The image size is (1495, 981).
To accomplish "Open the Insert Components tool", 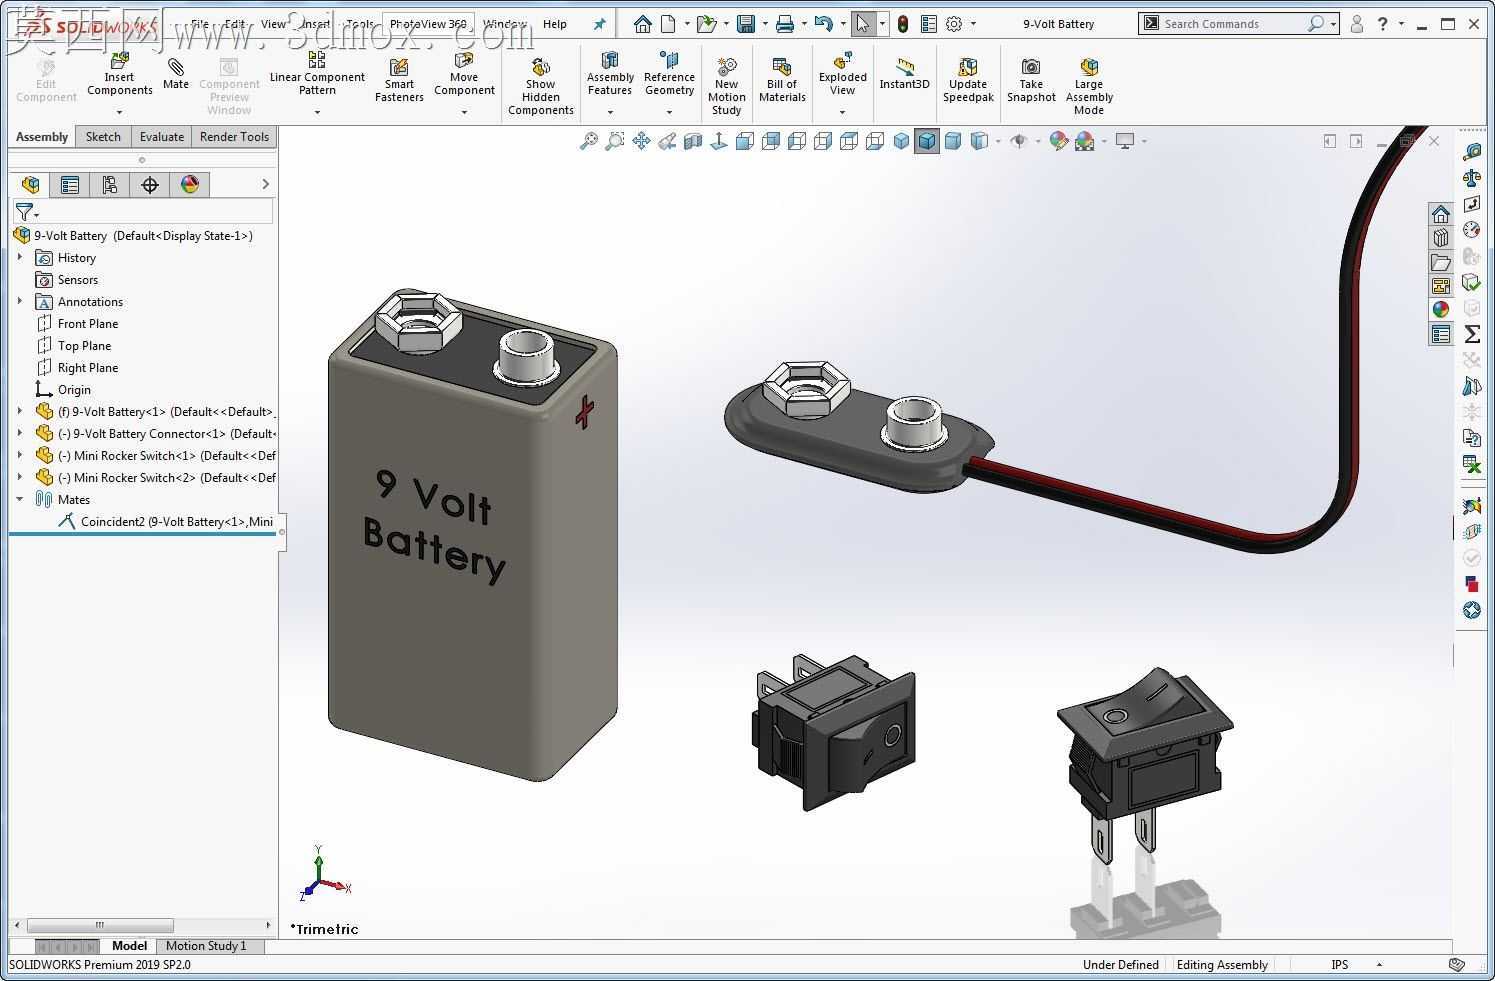I will 119,75.
